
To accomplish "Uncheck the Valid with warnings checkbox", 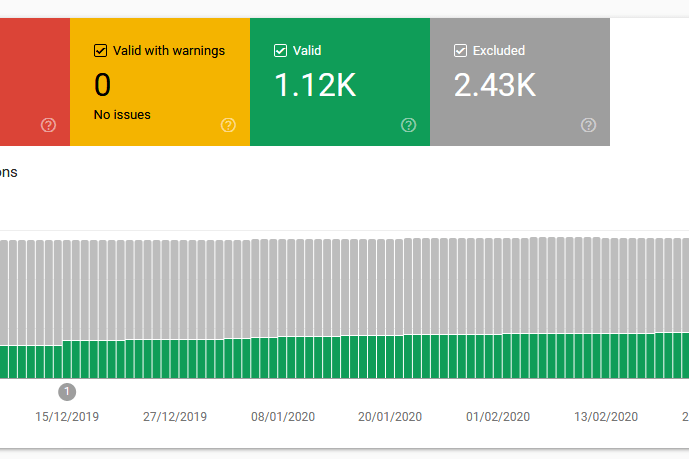I will 100,50.
